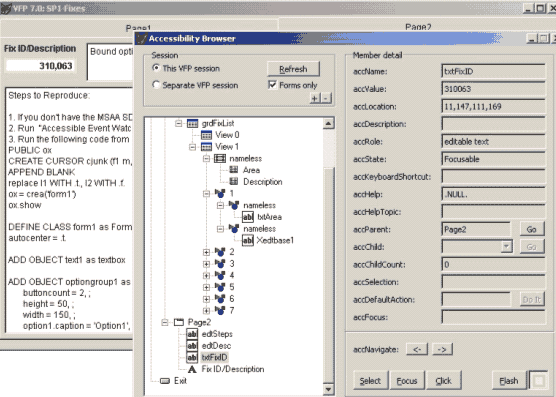Toggle the Forms only checkbox
556x397 pixels.
coord(272,85)
